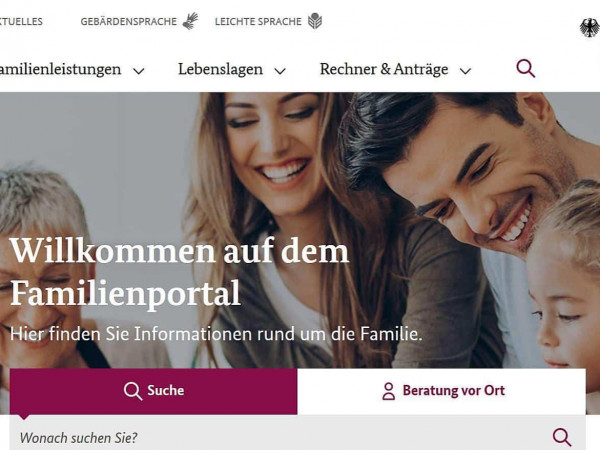This screenshot has height=450, width=600.
Task: Open the Familienleistungen menu item
Action: [60, 70]
